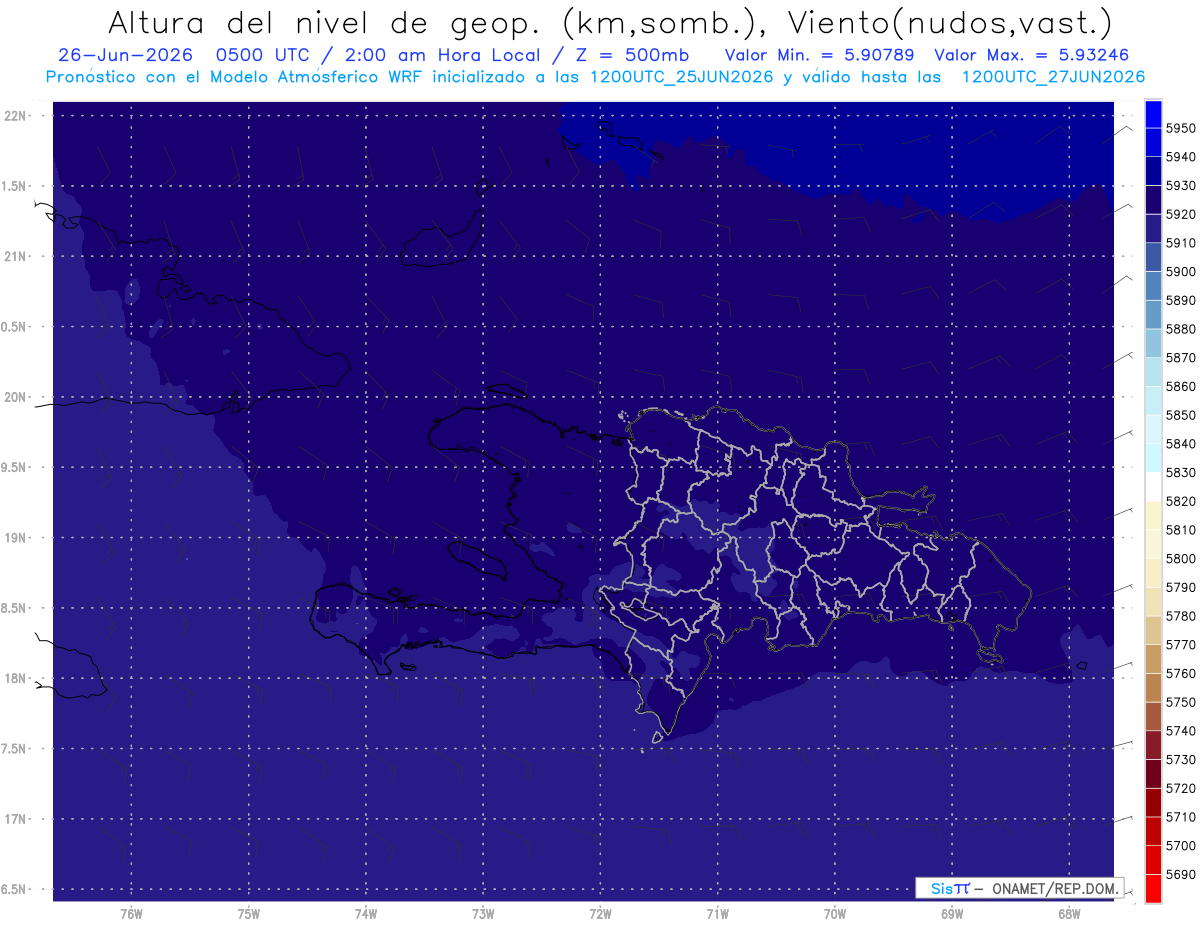
Task: Click the '5710' colorbar label
Action: (1181, 817)
